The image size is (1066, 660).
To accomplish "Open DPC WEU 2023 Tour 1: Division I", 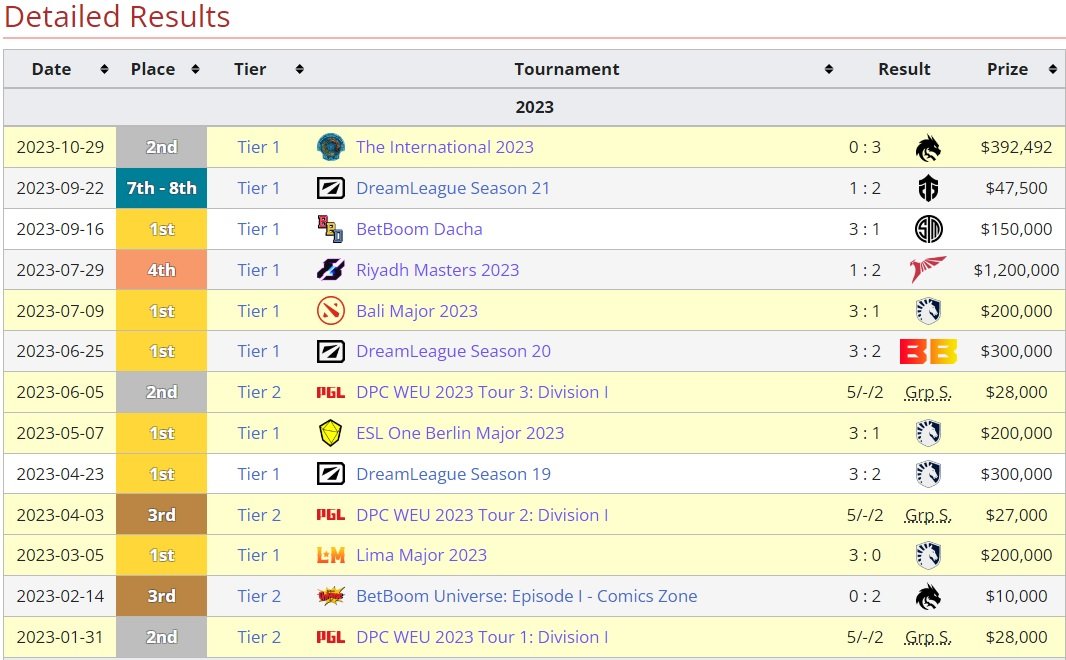I will [482, 637].
